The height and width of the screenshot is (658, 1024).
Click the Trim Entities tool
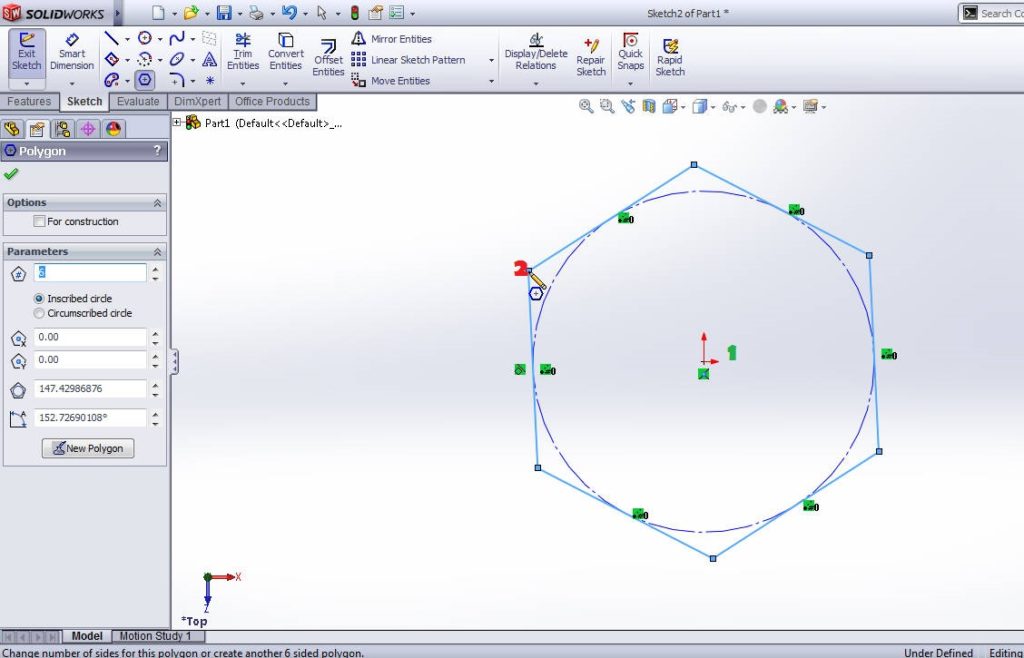point(243,51)
